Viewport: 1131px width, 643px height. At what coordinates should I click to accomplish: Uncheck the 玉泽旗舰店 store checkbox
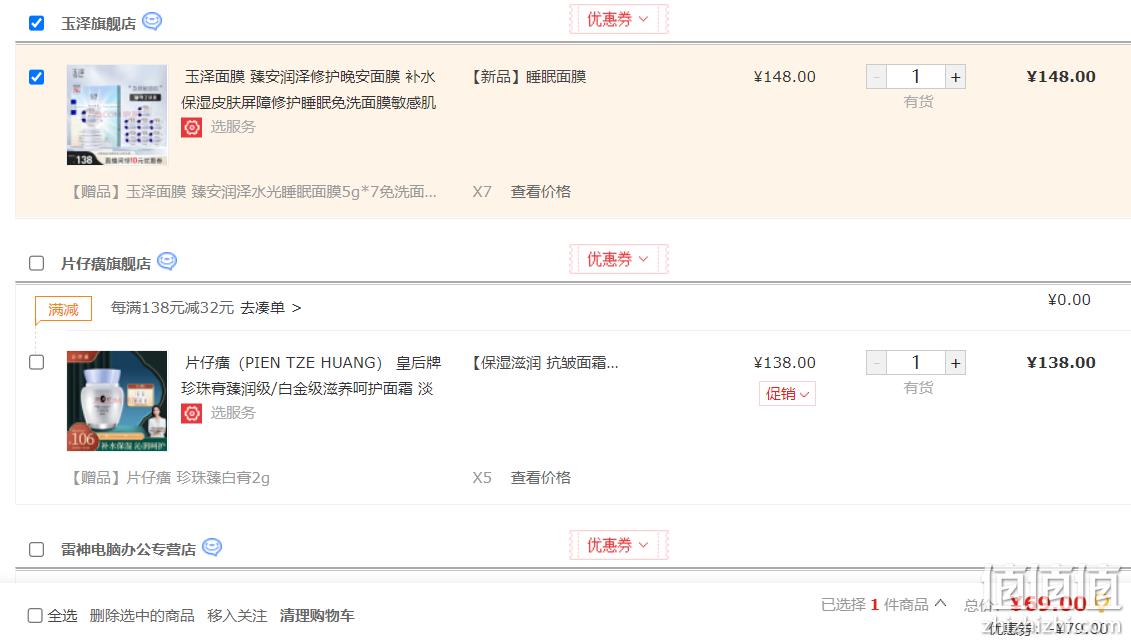click(x=37, y=23)
